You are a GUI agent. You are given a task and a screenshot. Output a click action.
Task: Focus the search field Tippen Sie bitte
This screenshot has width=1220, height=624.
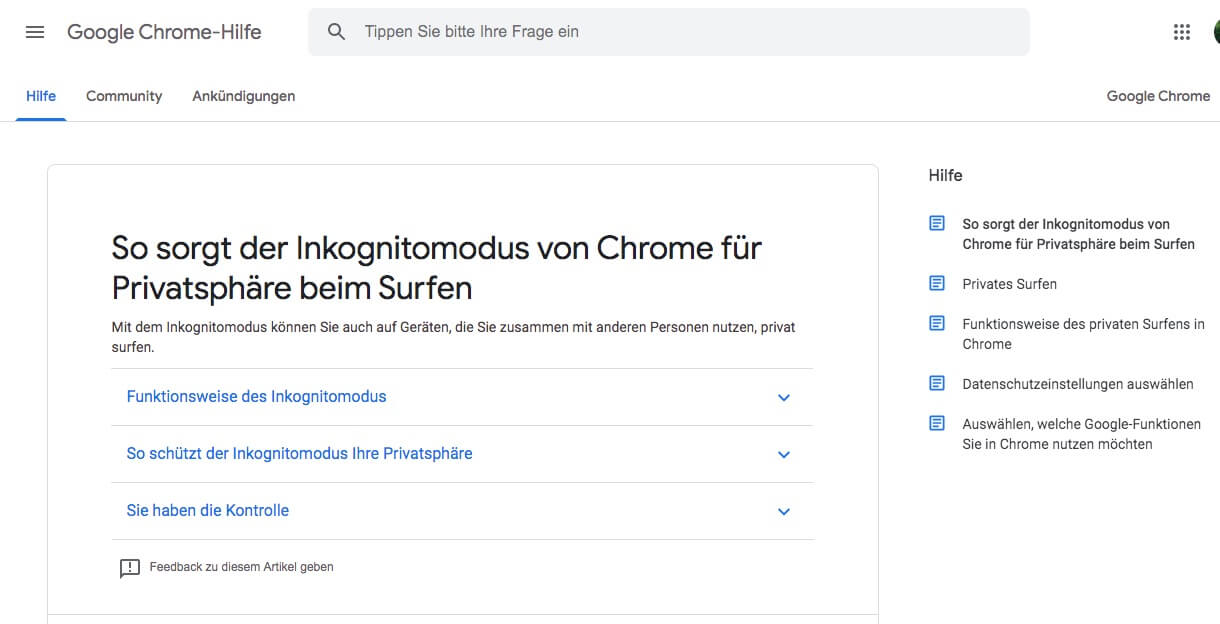click(668, 32)
